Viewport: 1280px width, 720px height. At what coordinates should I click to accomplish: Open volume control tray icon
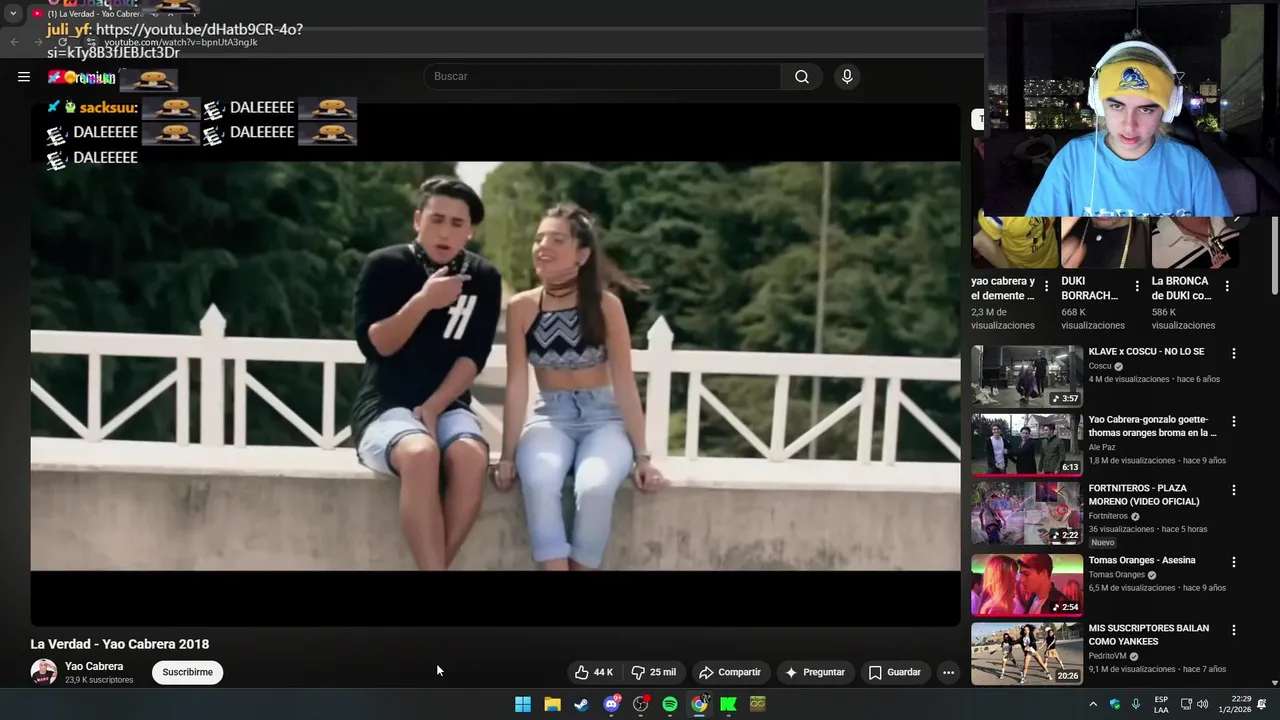click(x=1203, y=704)
